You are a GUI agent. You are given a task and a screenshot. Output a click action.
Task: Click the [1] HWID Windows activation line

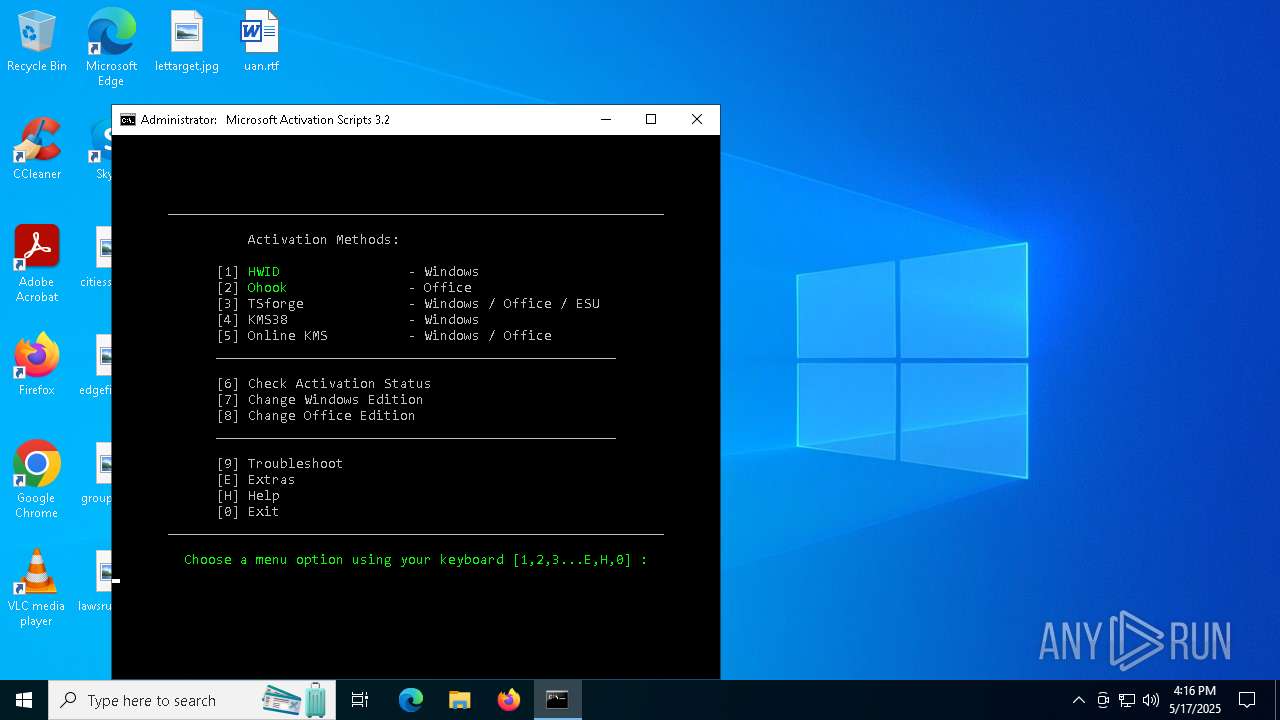(348, 272)
